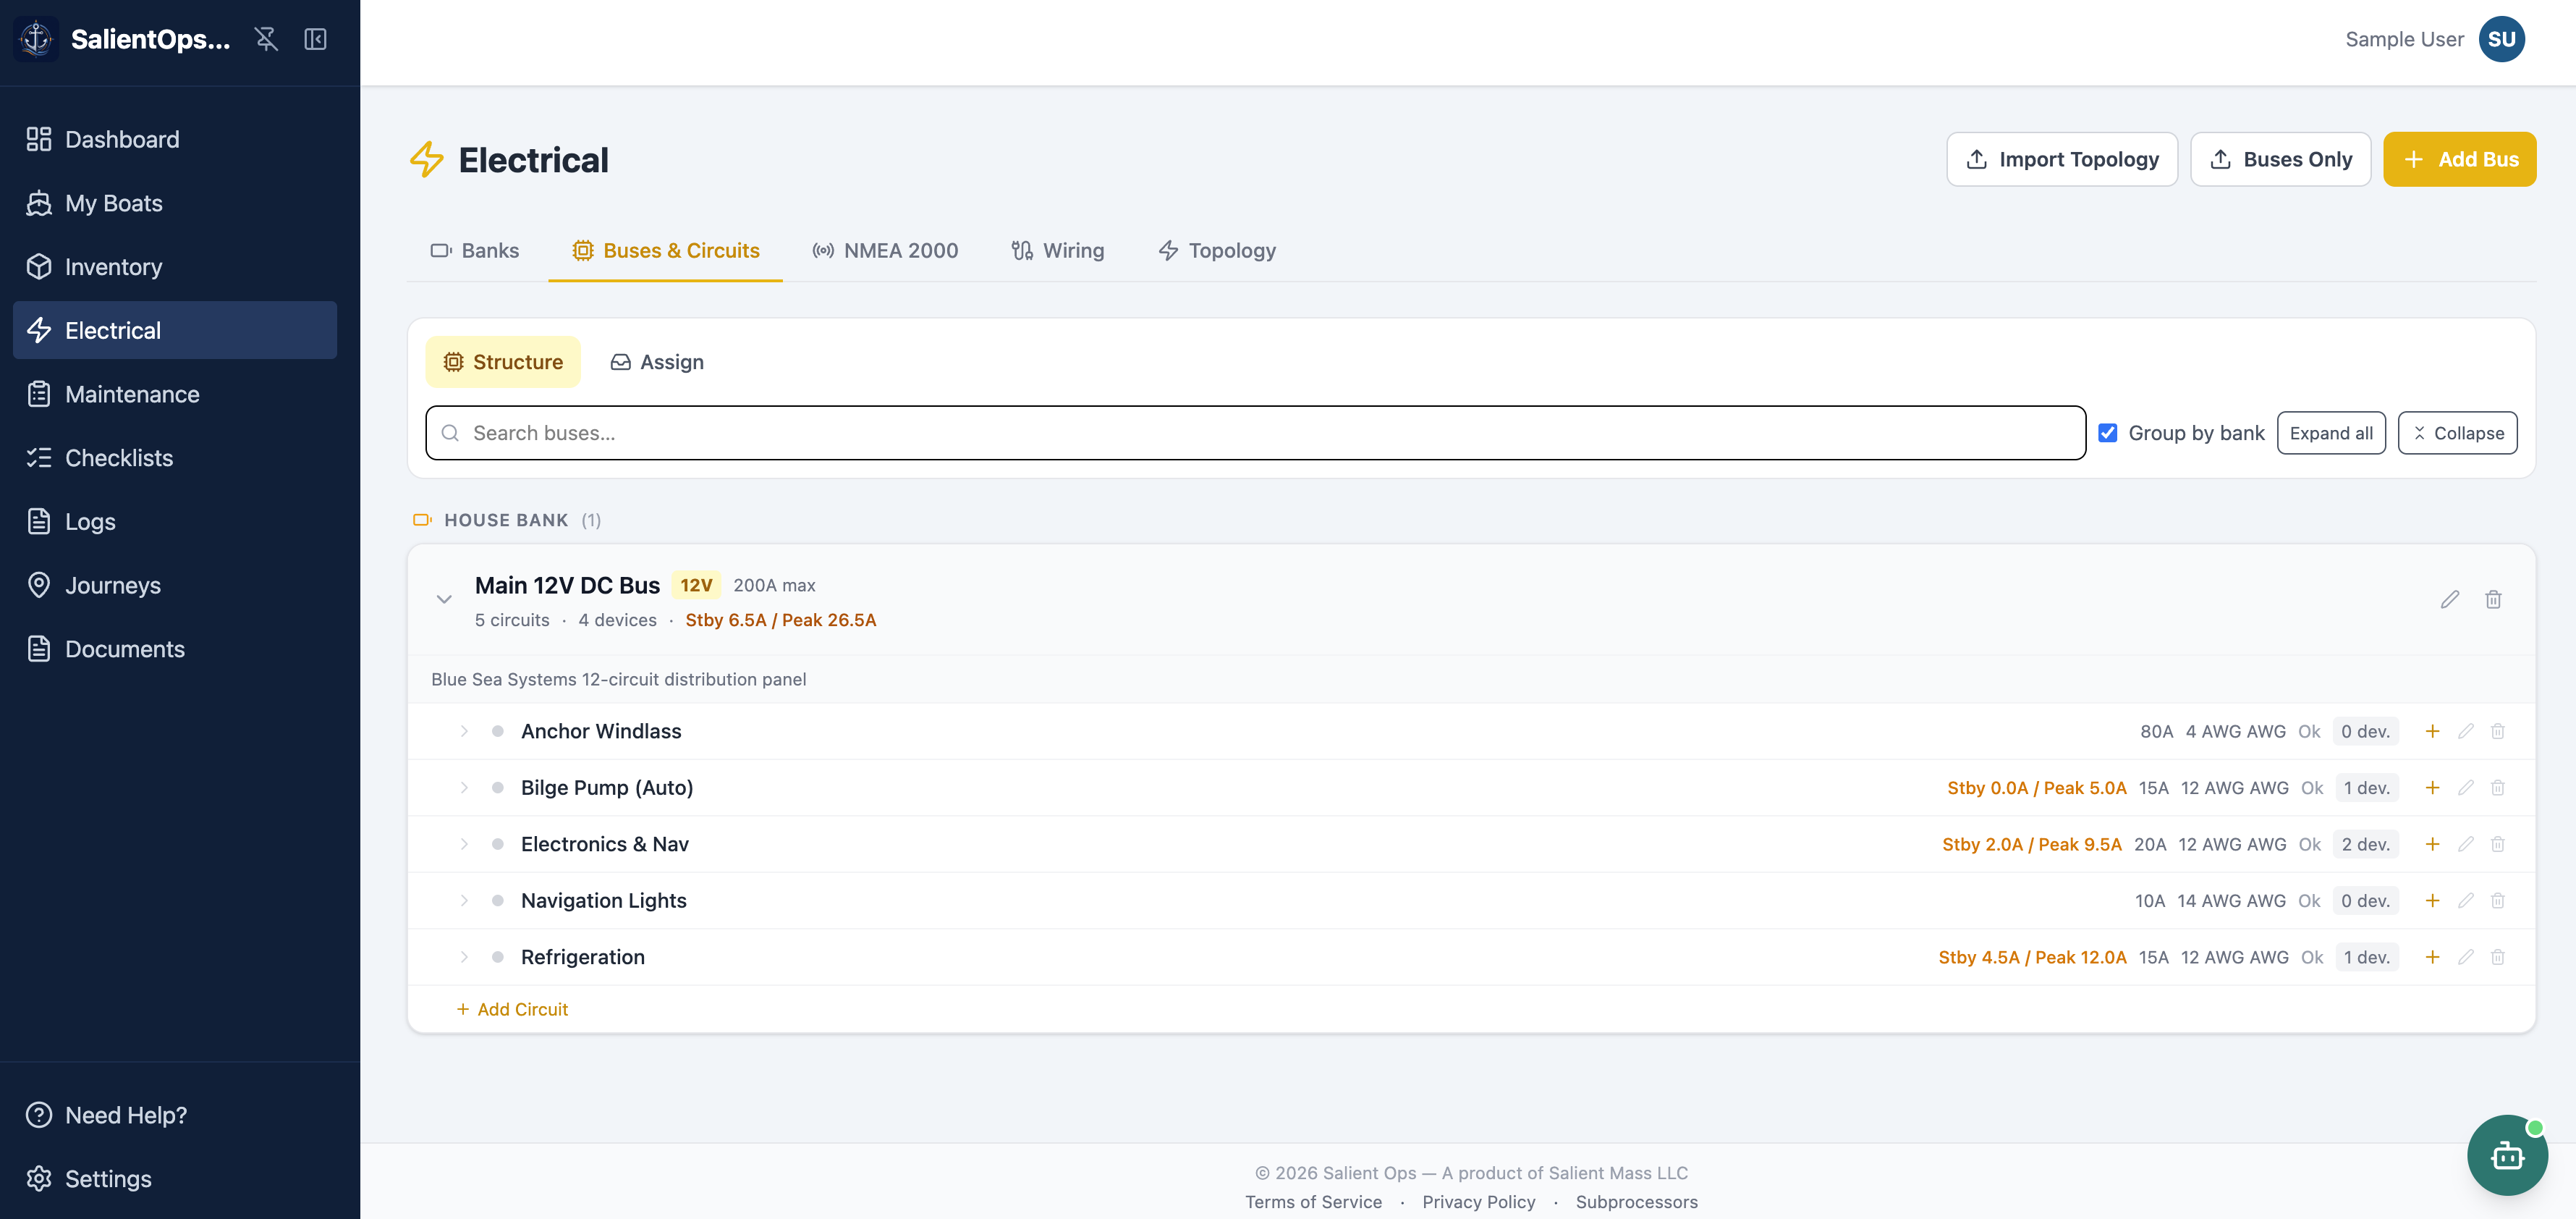
Task: Select the Buses & Circuits tab
Action: 666,251
